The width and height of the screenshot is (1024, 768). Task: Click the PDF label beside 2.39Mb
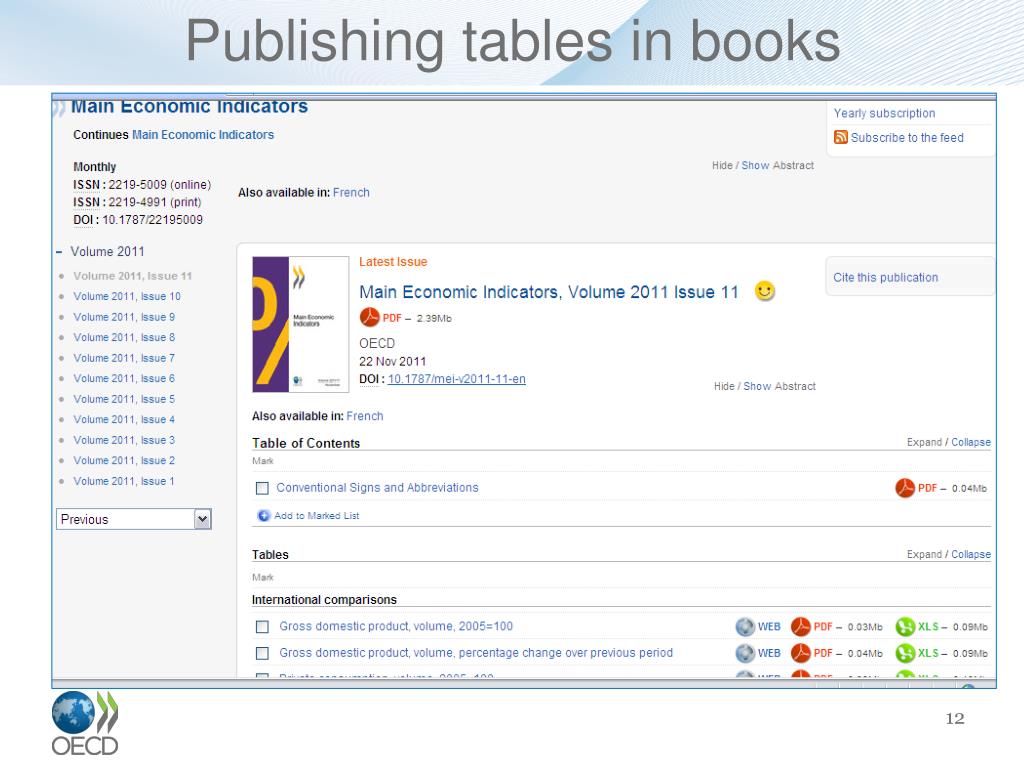click(x=392, y=318)
